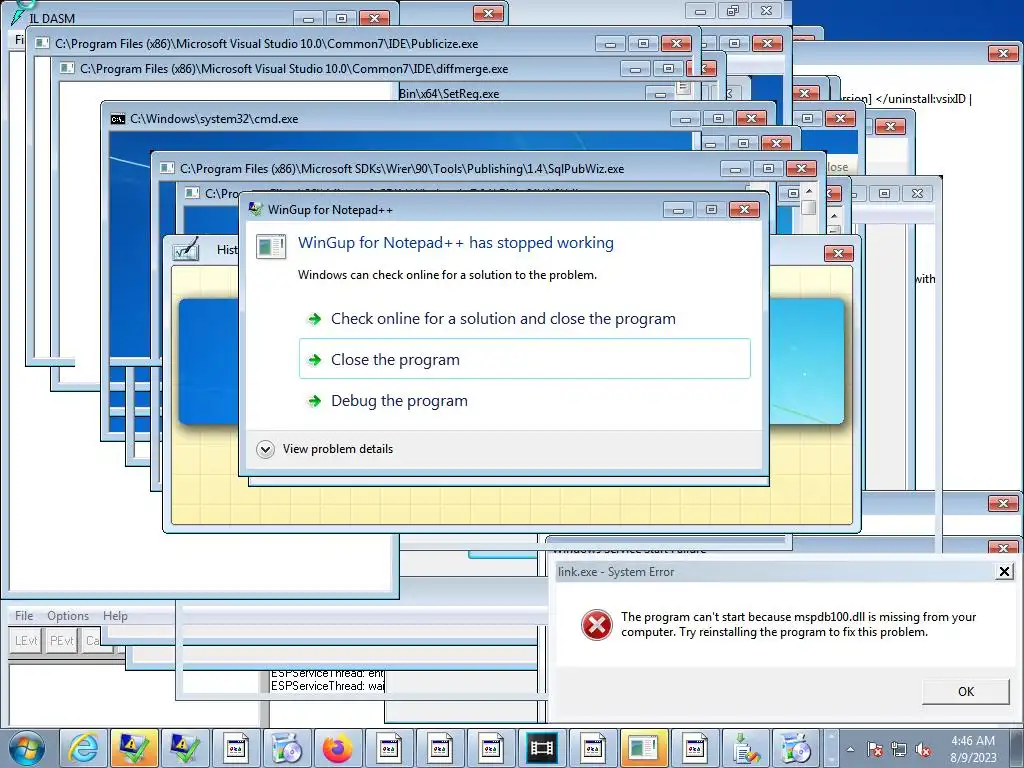Click the taskbar overflow scroll control
Image resolution: width=1024 pixels, height=768 pixels.
(831, 748)
